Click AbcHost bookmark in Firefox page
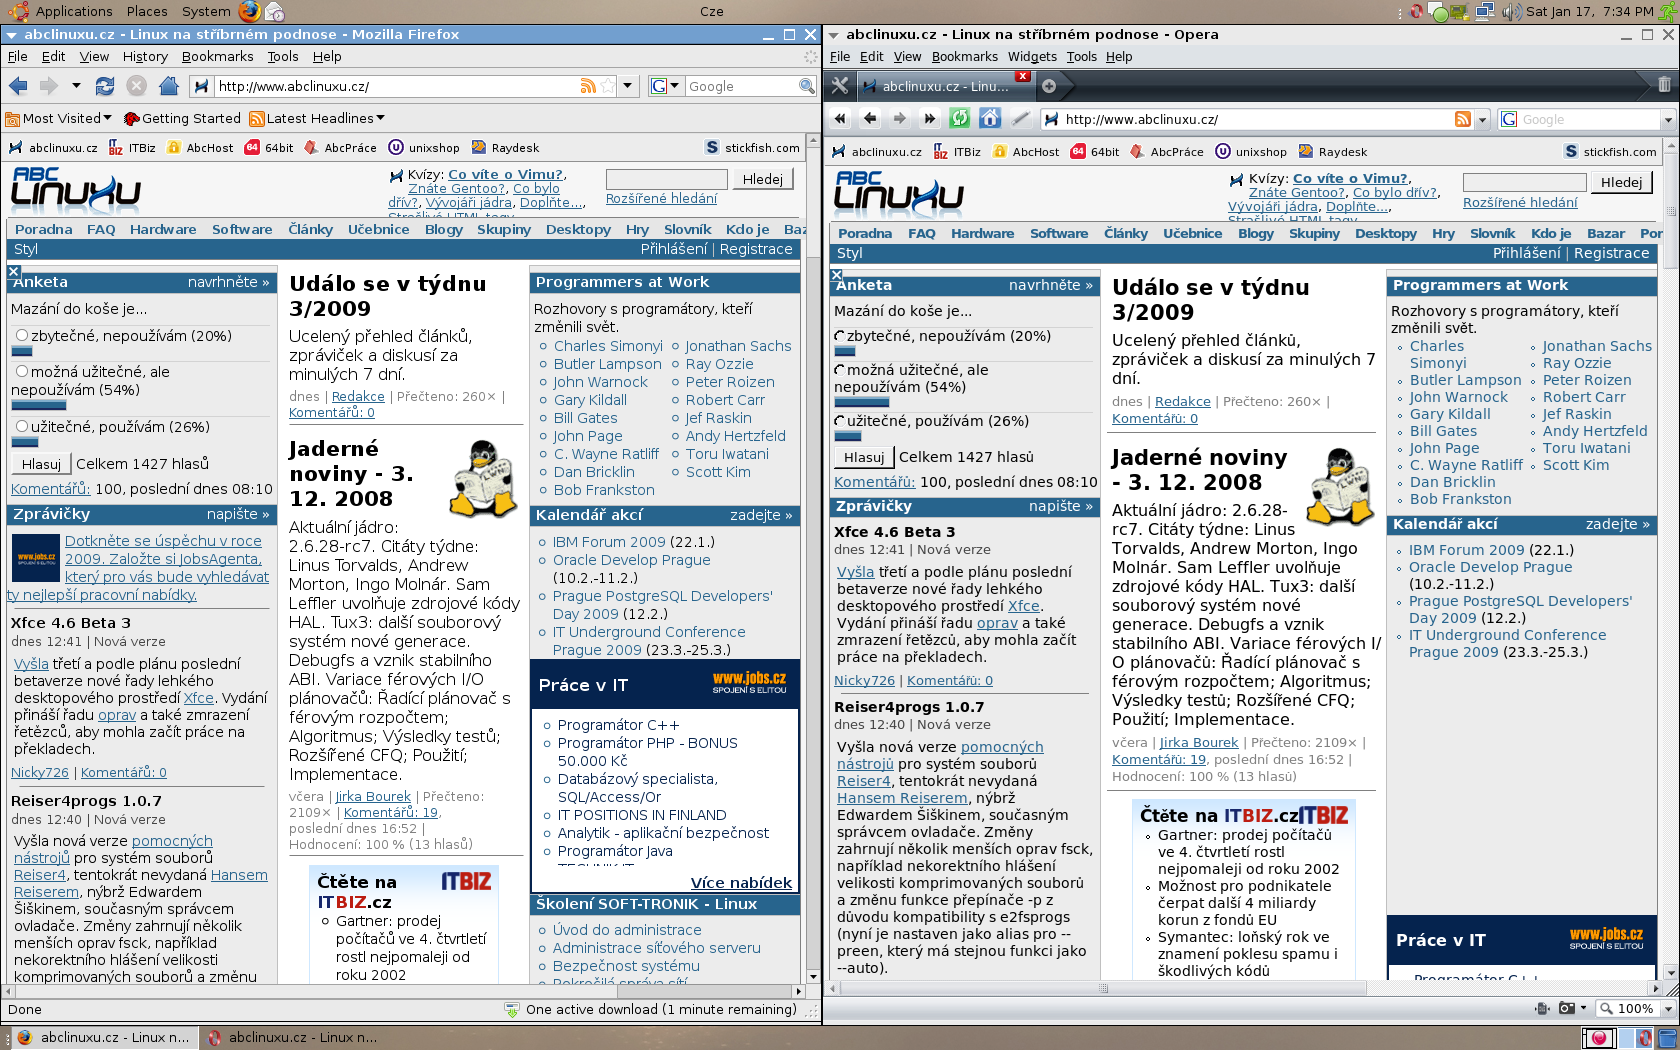 pyautogui.click(x=200, y=148)
